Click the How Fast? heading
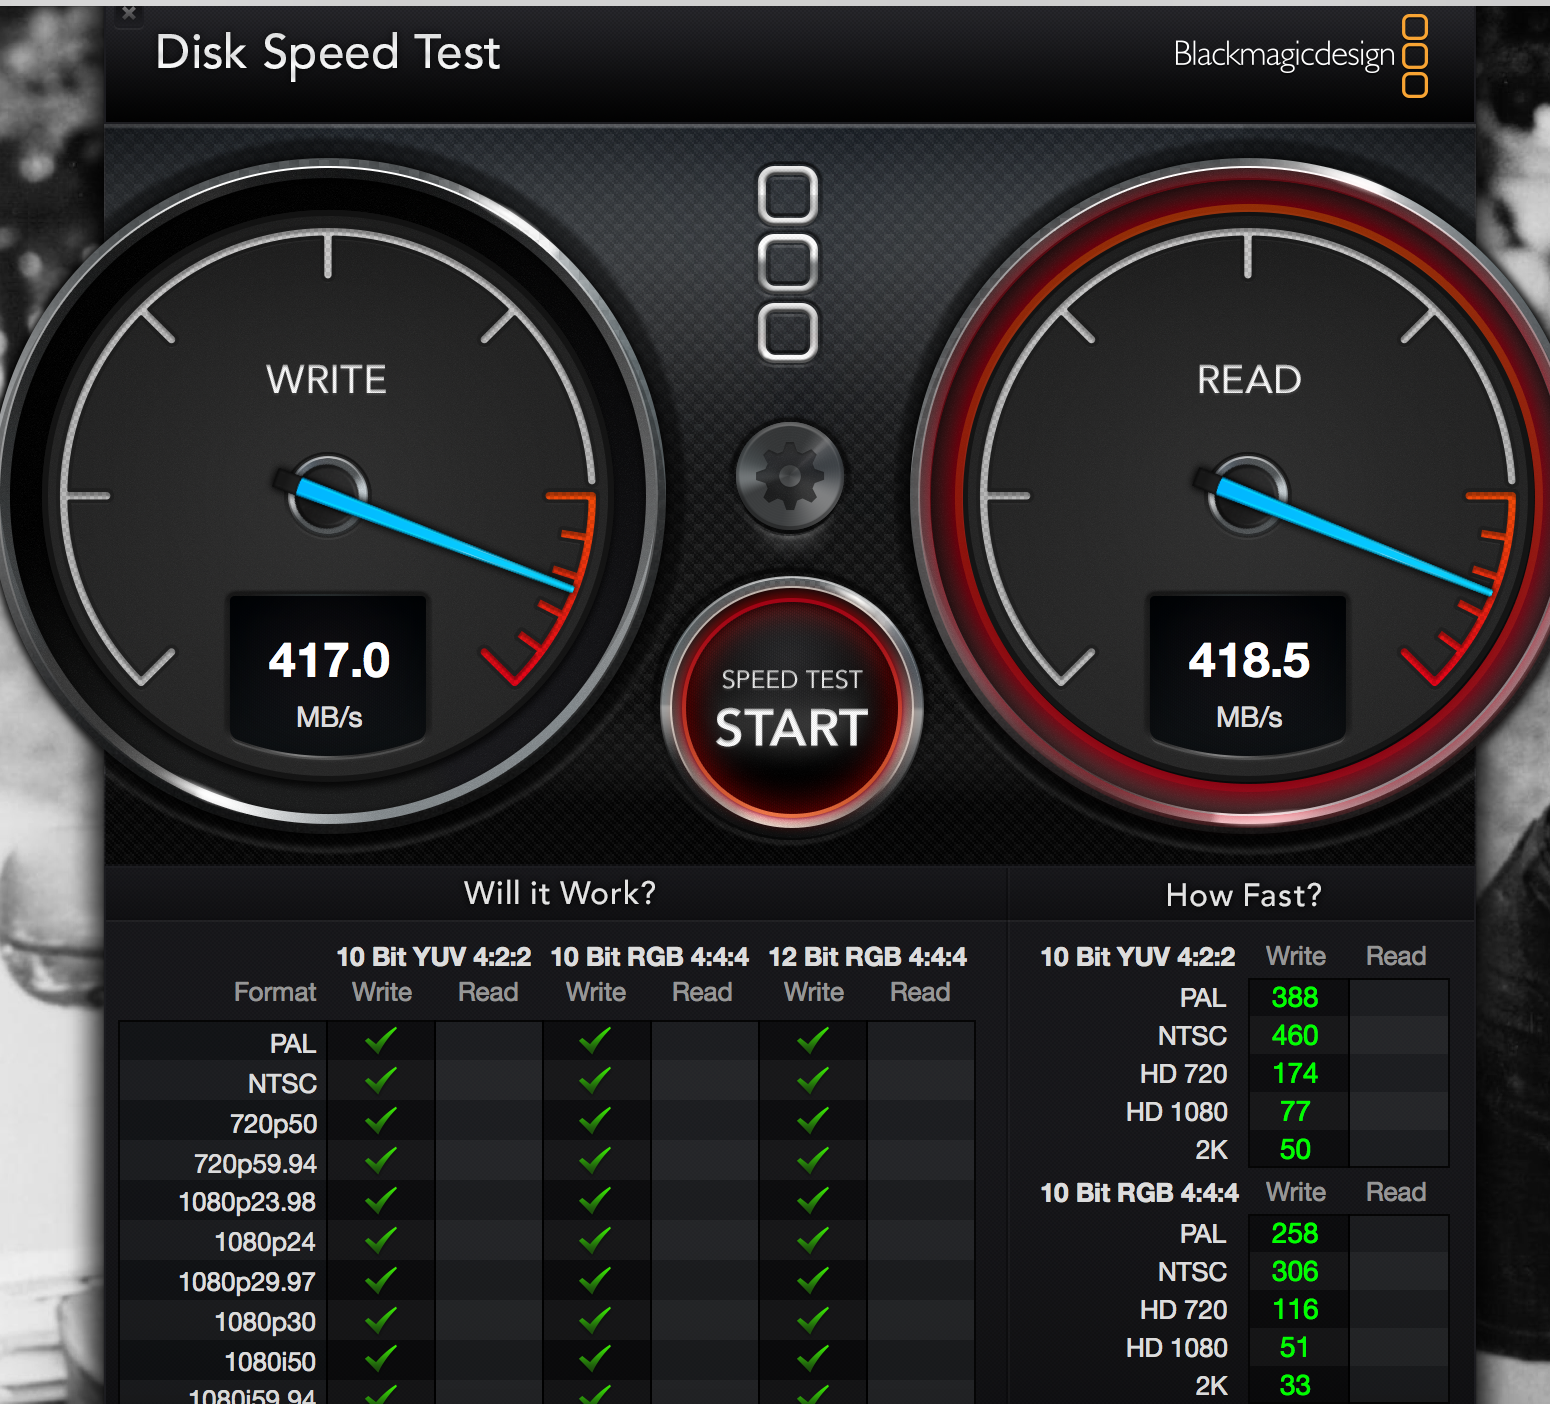 pos(1244,895)
